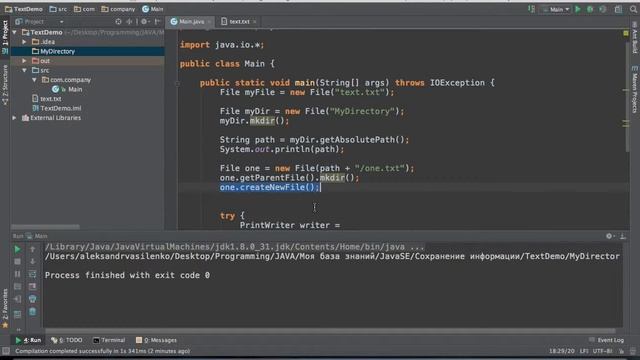Open the Terminal bottom tab

click(109, 340)
